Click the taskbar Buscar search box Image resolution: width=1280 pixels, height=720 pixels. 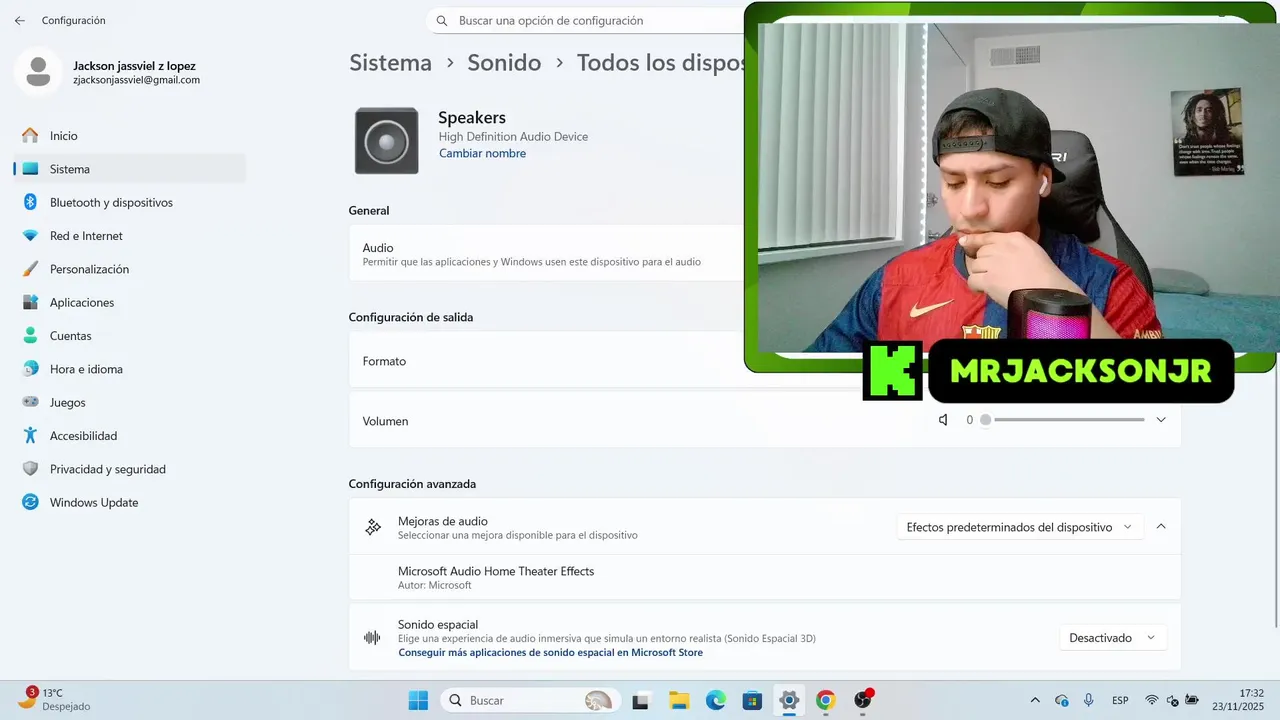click(x=529, y=700)
